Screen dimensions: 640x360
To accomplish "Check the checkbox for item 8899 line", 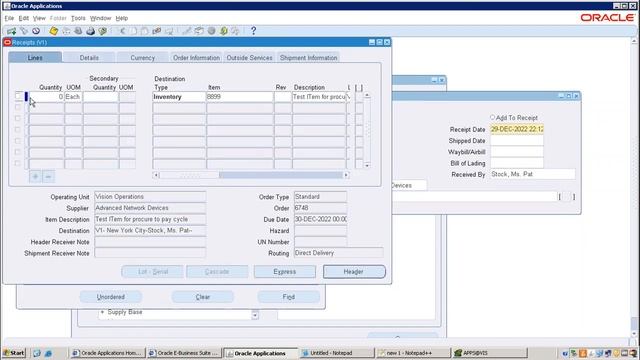I will [18, 96].
